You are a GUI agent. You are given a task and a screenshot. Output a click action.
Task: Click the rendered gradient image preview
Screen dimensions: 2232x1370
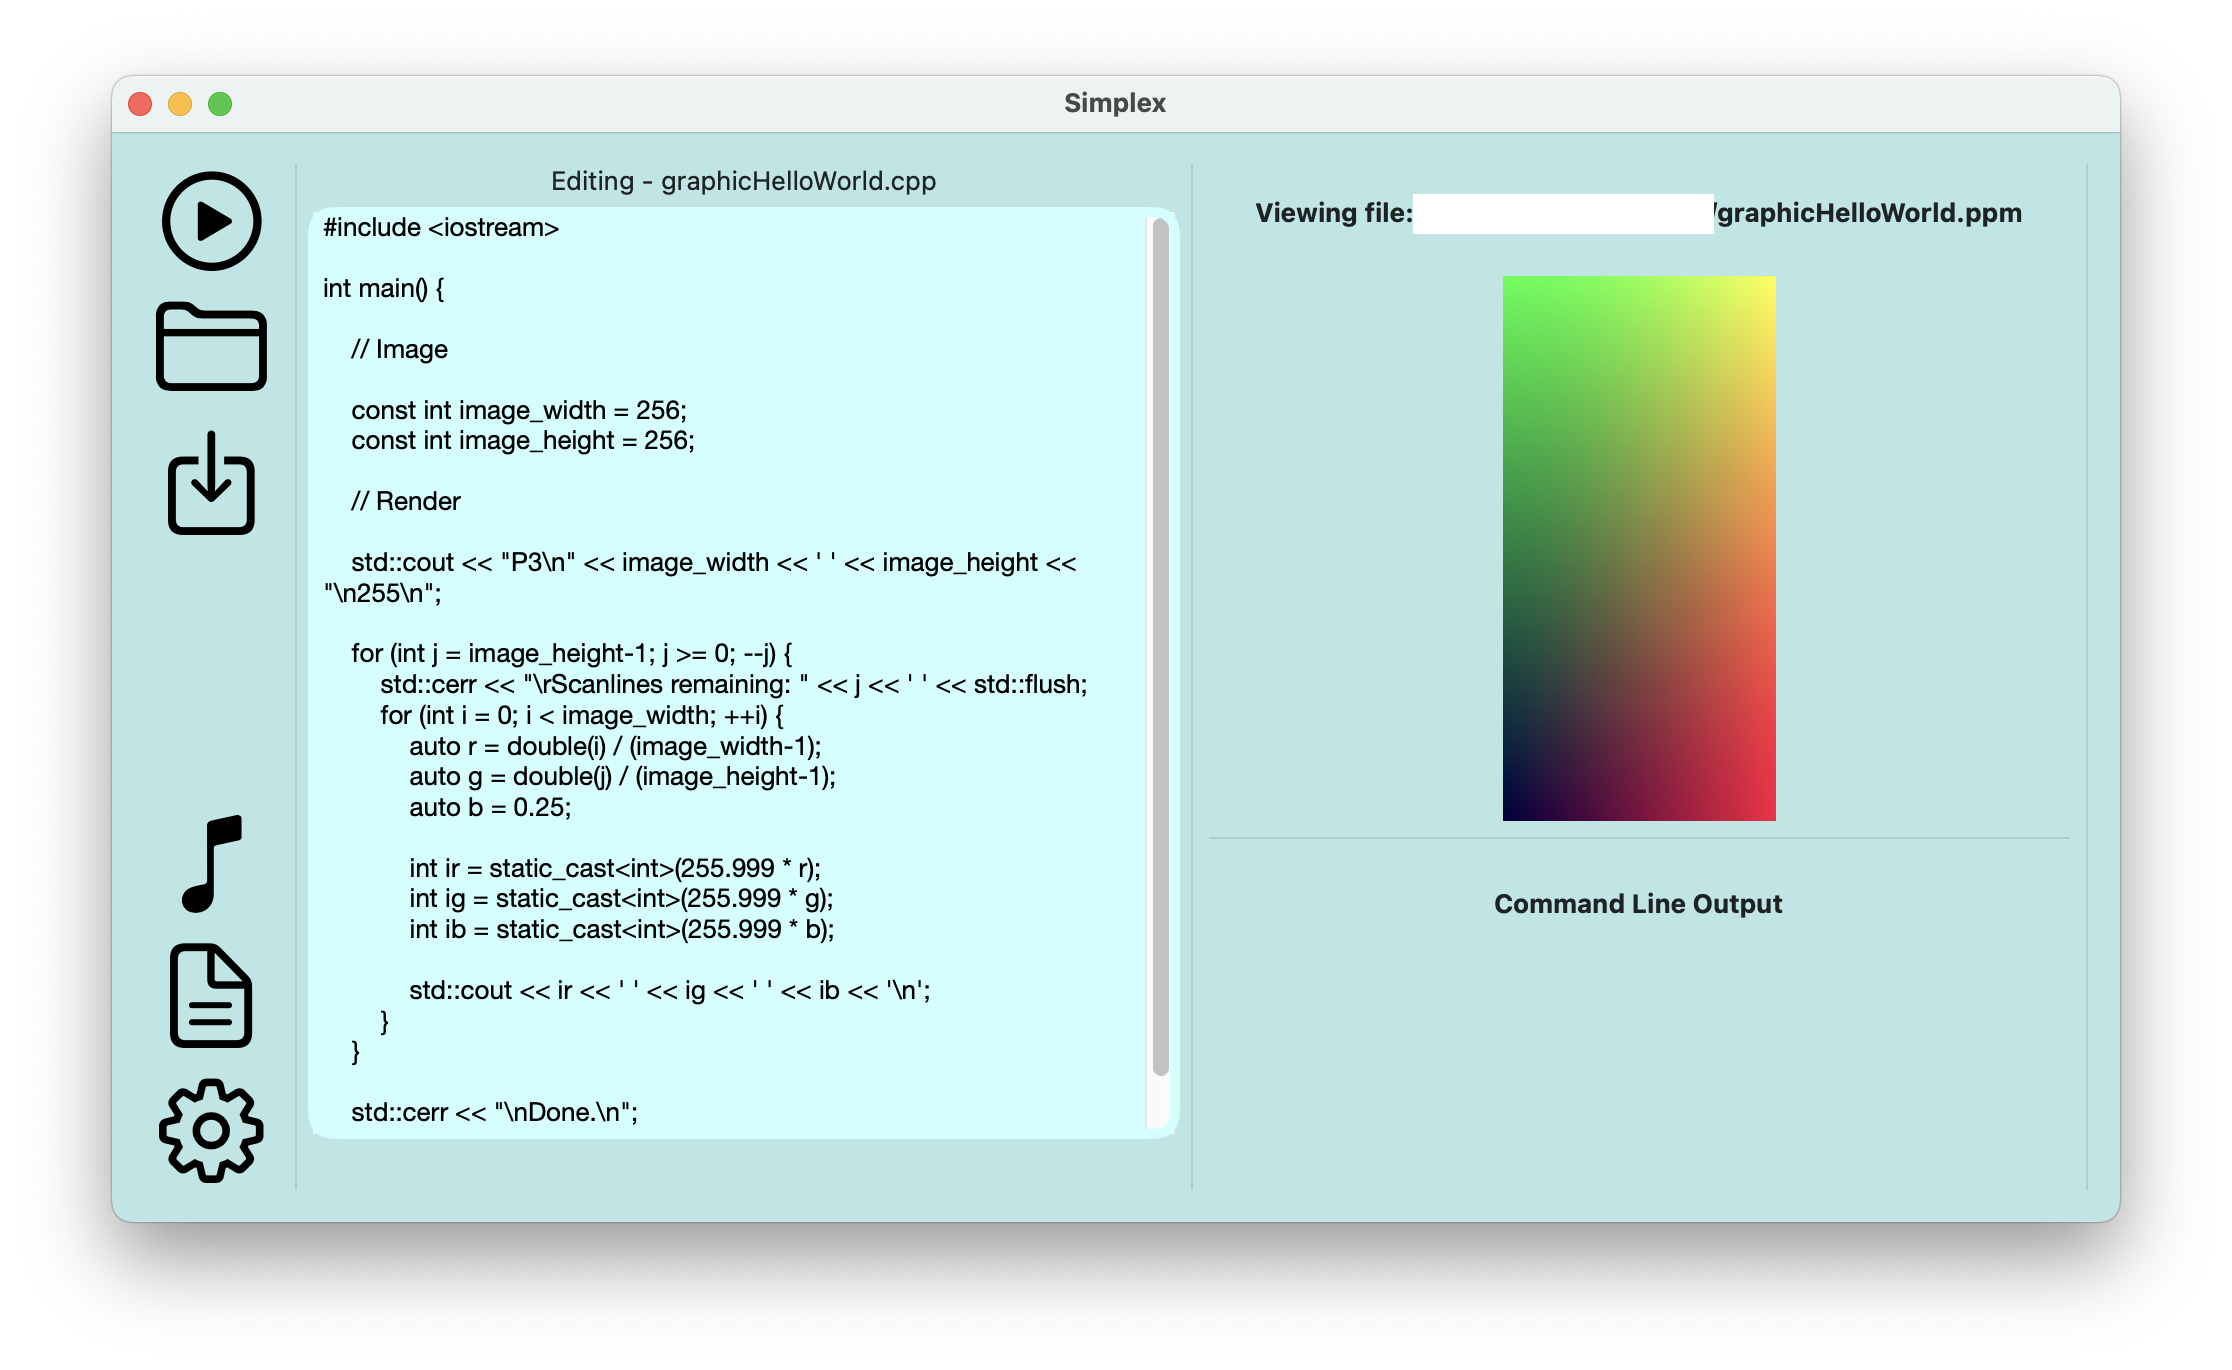click(1637, 548)
